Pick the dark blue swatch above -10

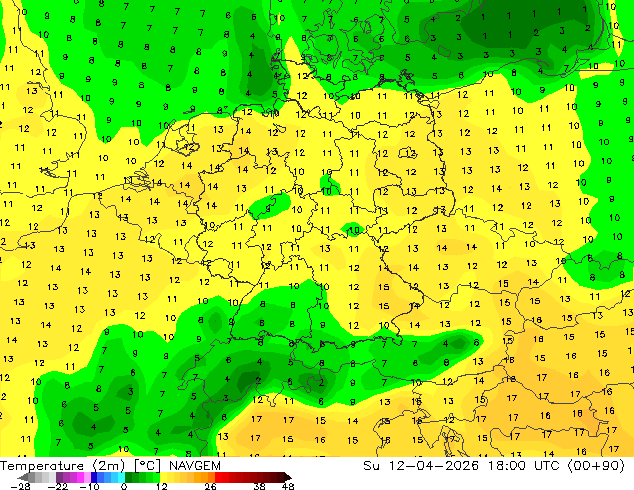[x=94, y=477]
